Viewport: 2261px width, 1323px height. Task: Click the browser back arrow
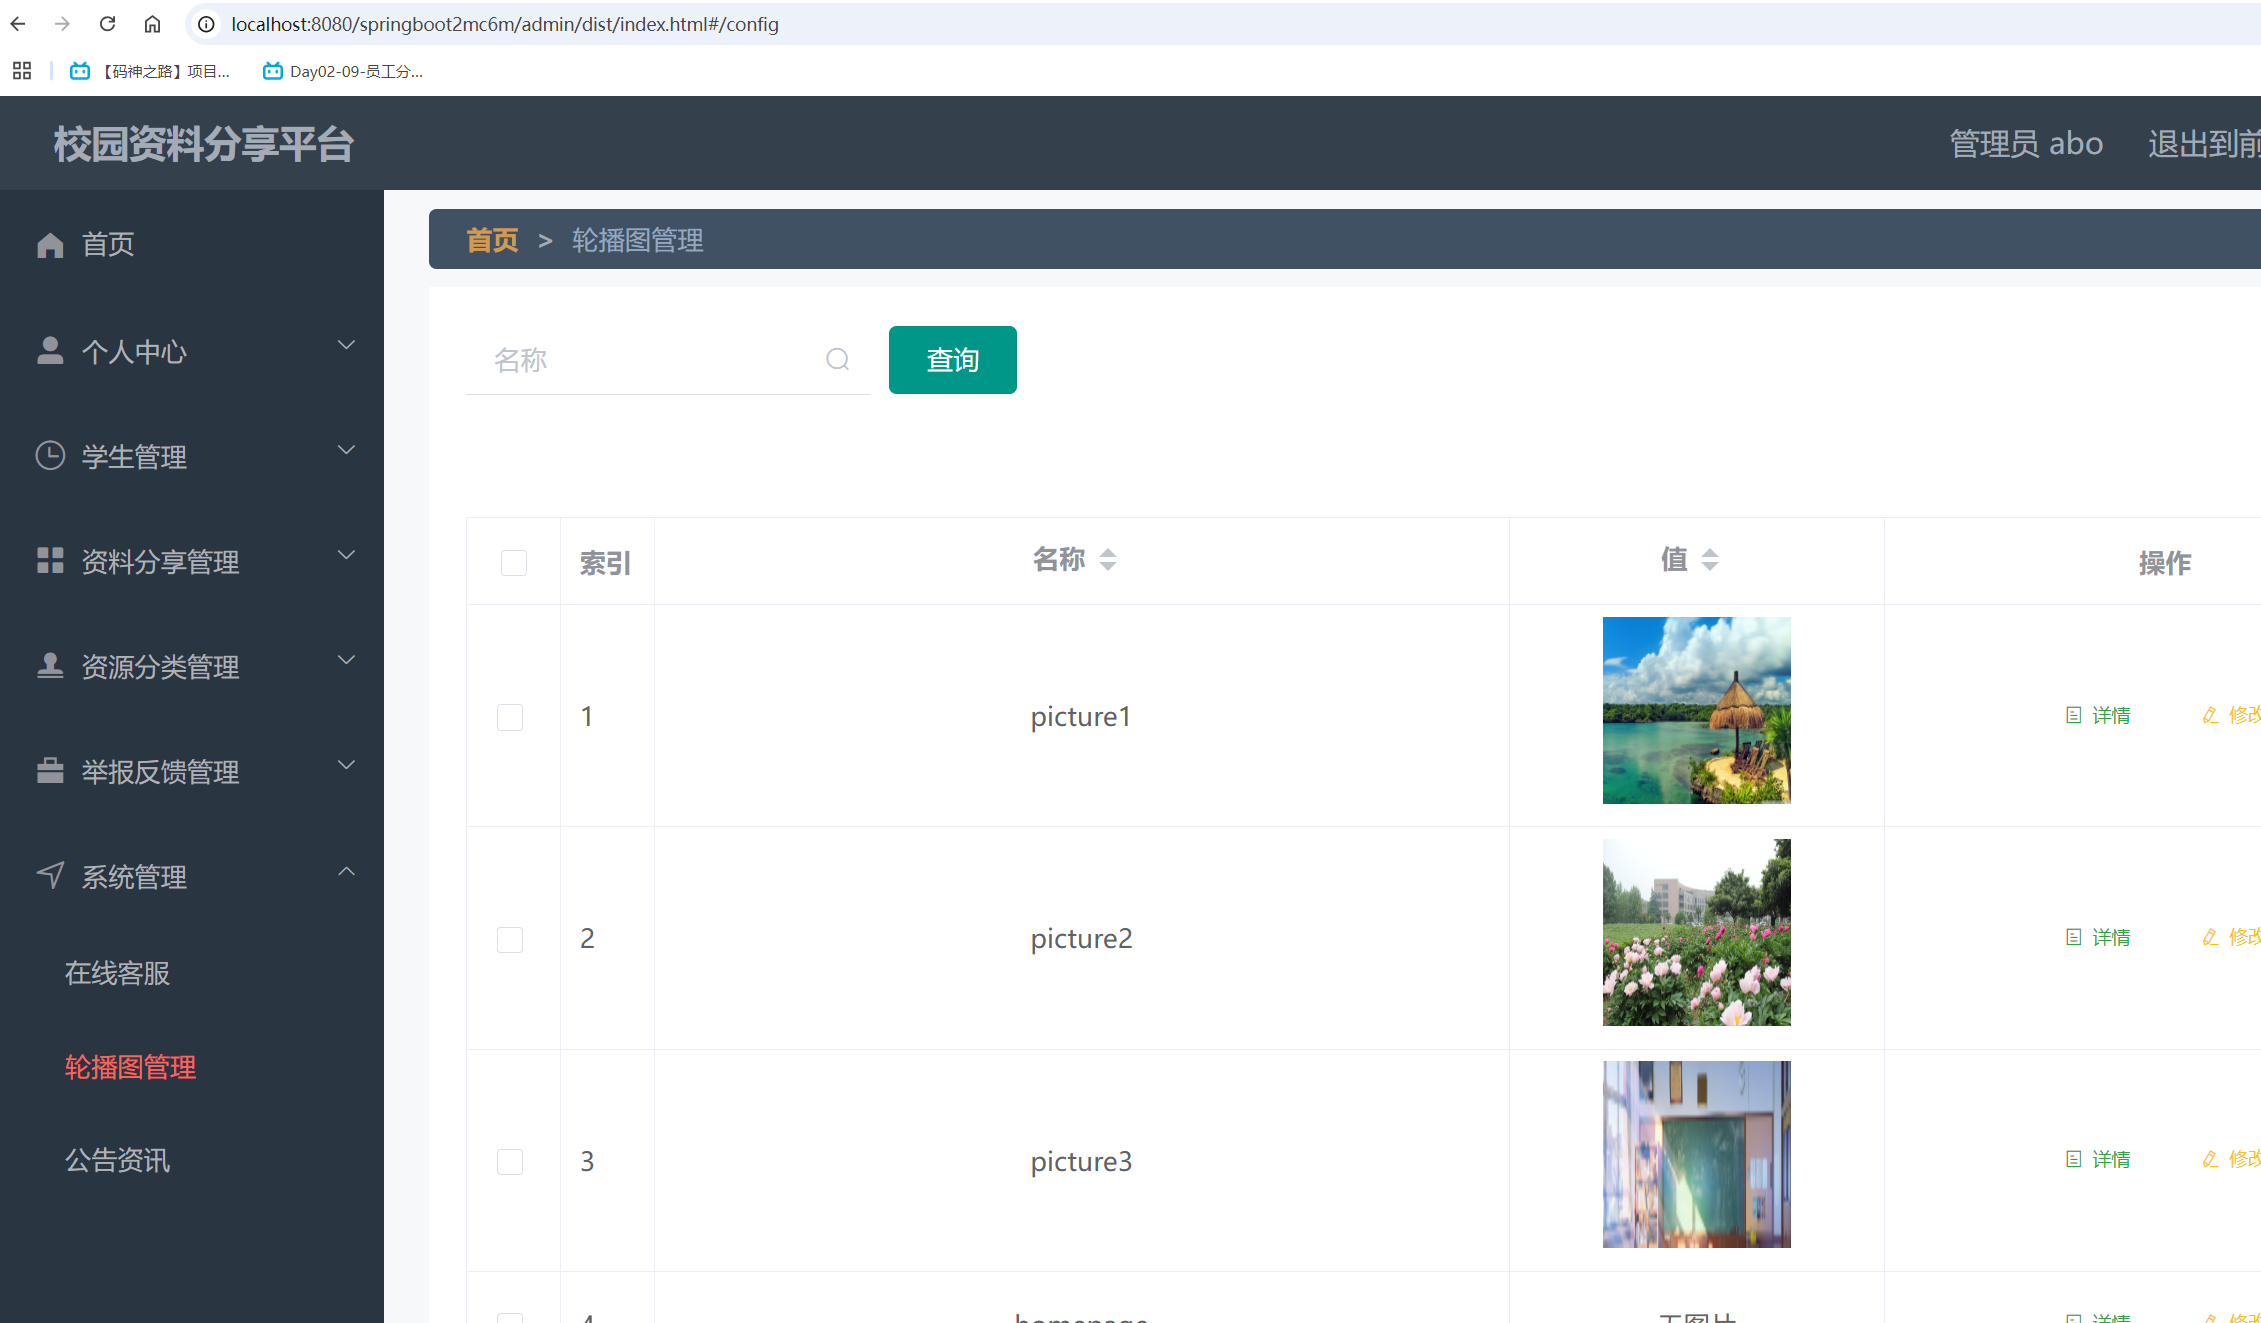click(18, 24)
